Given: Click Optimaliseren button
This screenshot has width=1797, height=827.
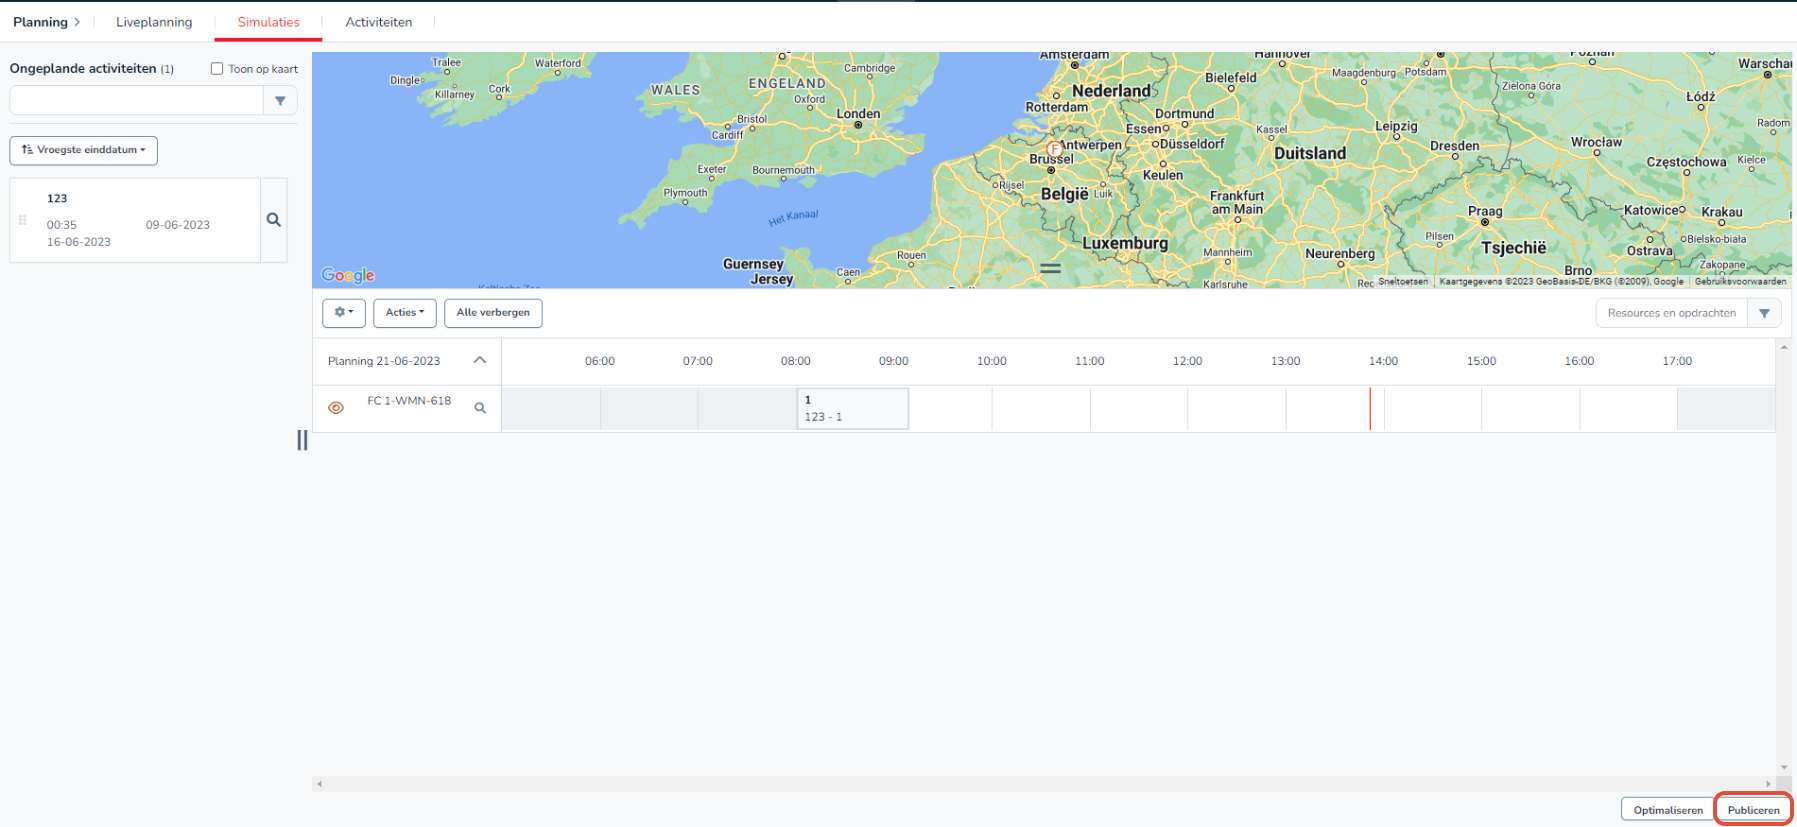Looking at the screenshot, I should coord(1668,810).
